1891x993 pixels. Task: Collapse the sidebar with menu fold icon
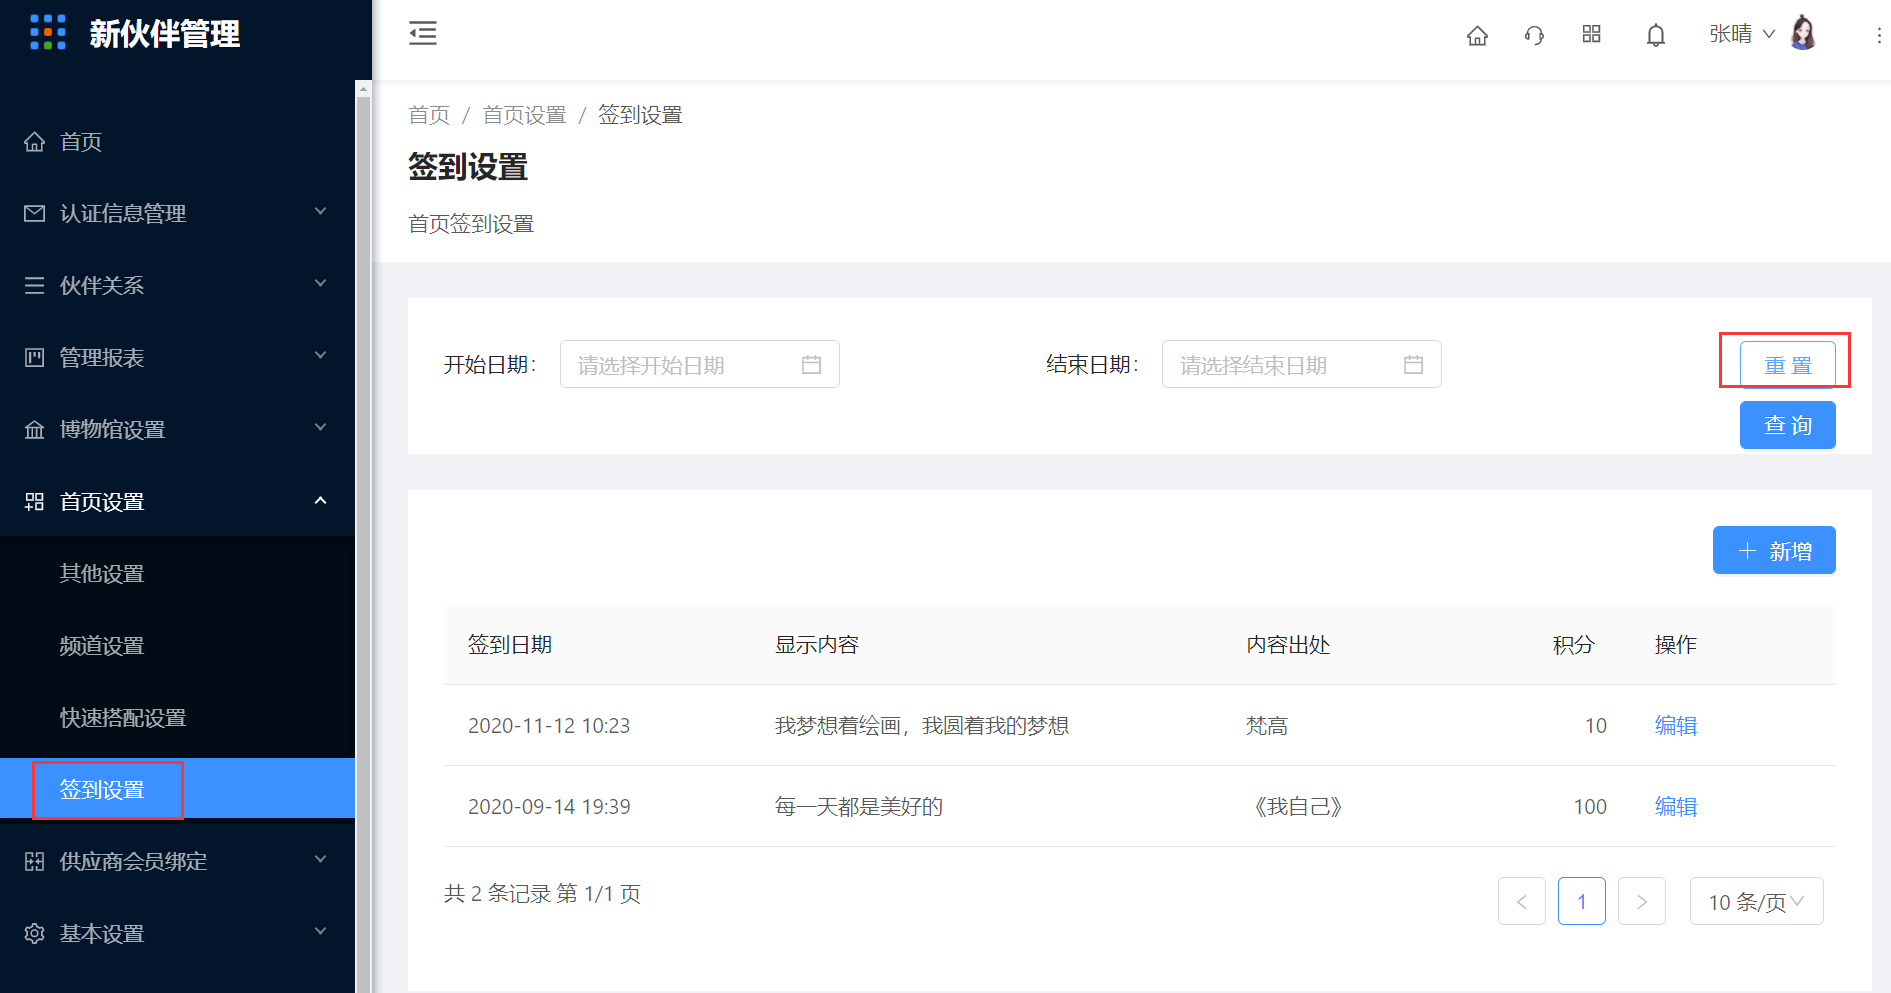[423, 33]
